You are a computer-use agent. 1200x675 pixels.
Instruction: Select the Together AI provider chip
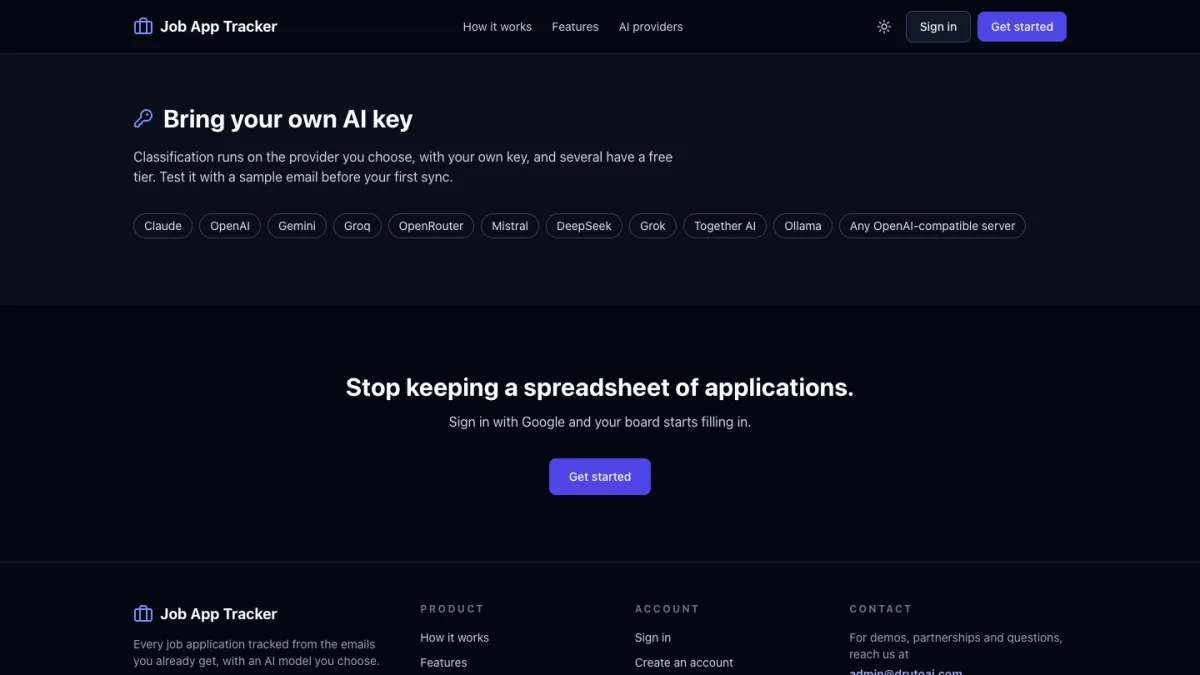pyautogui.click(x=725, y=226)
